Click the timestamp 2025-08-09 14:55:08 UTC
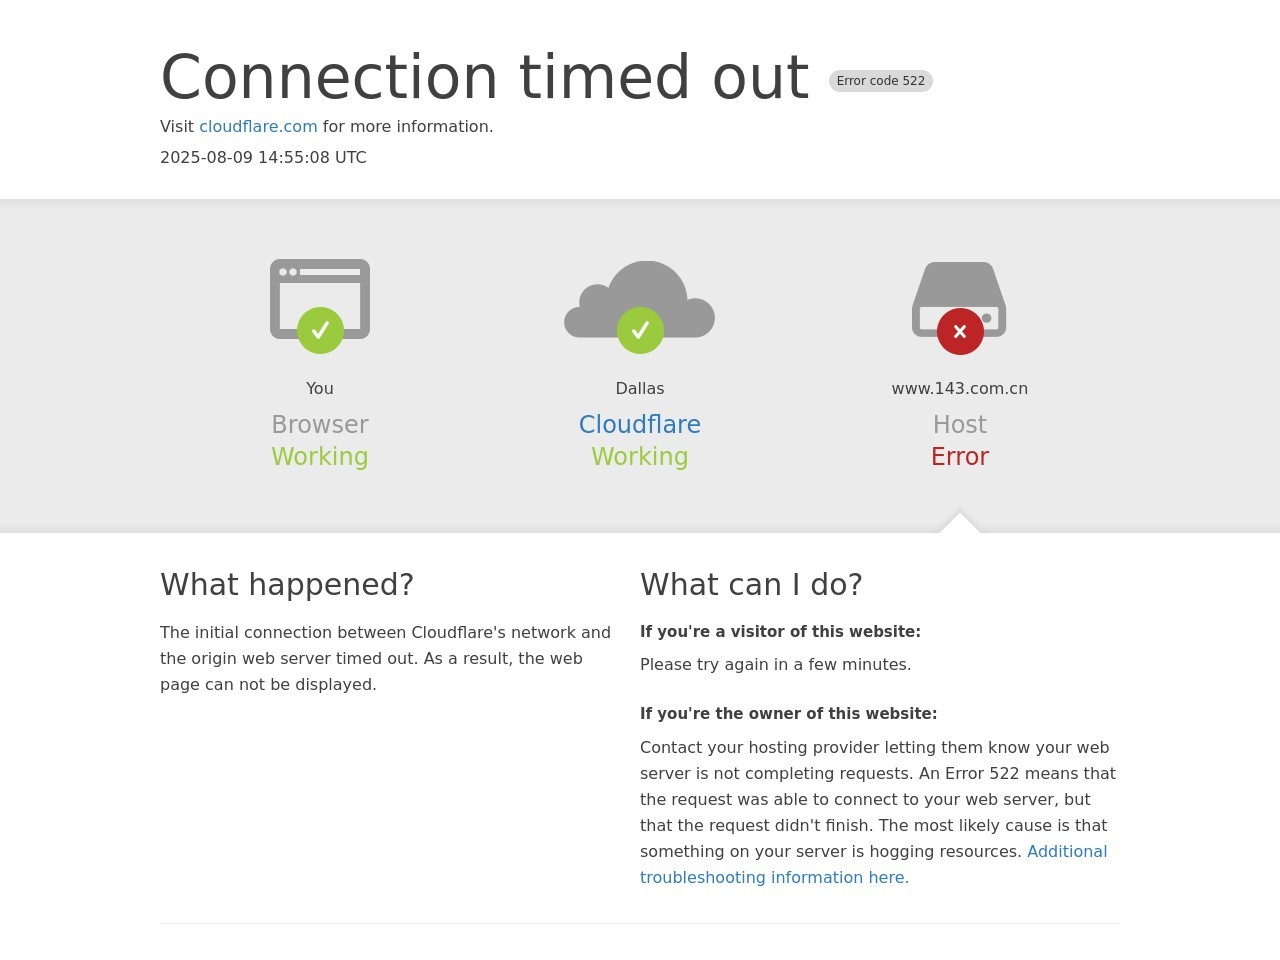 pos(263,158)
